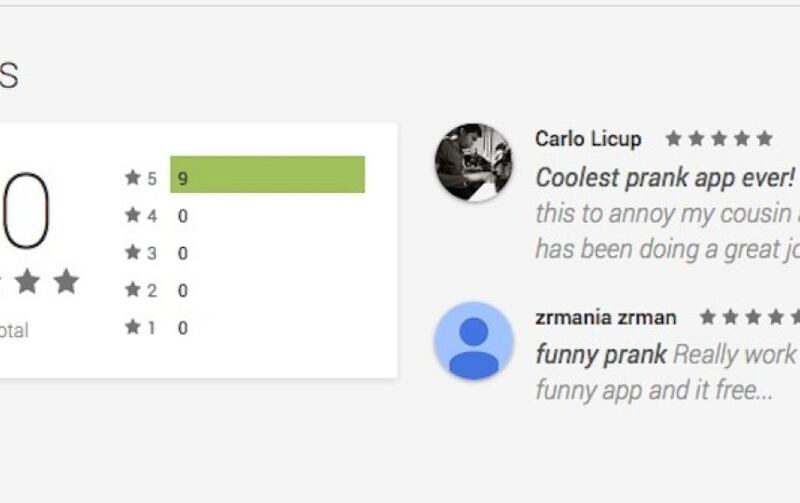Screen dimensions: 800x503
Task: Click the star icon beside rating 4
Action: pyautogui.click(x=133, y=215)
